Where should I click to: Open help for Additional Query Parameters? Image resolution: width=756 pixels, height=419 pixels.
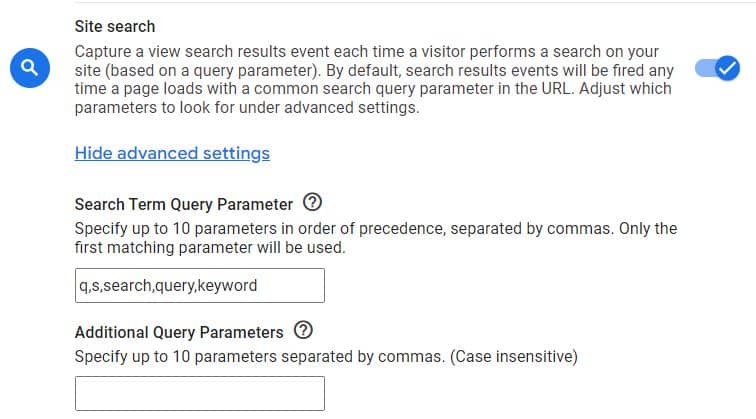(x=303, y=330)
